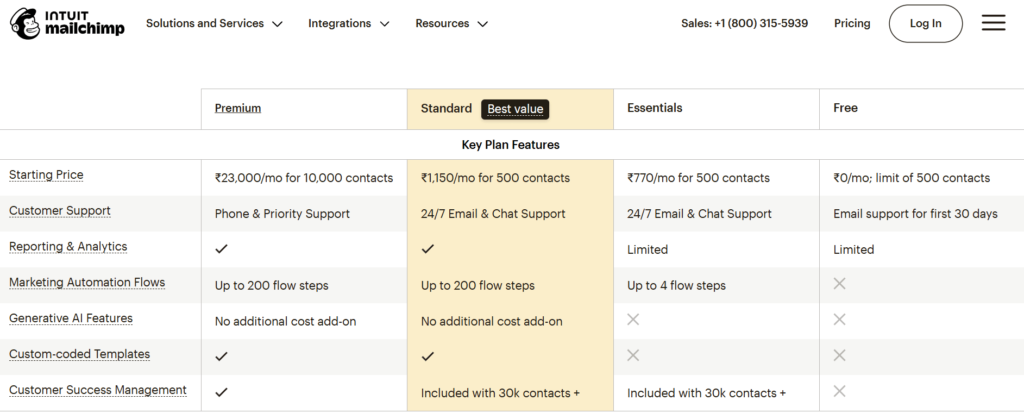1024x419 pixels.
Task: Click Premium Reporting & Analytics checkmark
Action: click(221, 249)
